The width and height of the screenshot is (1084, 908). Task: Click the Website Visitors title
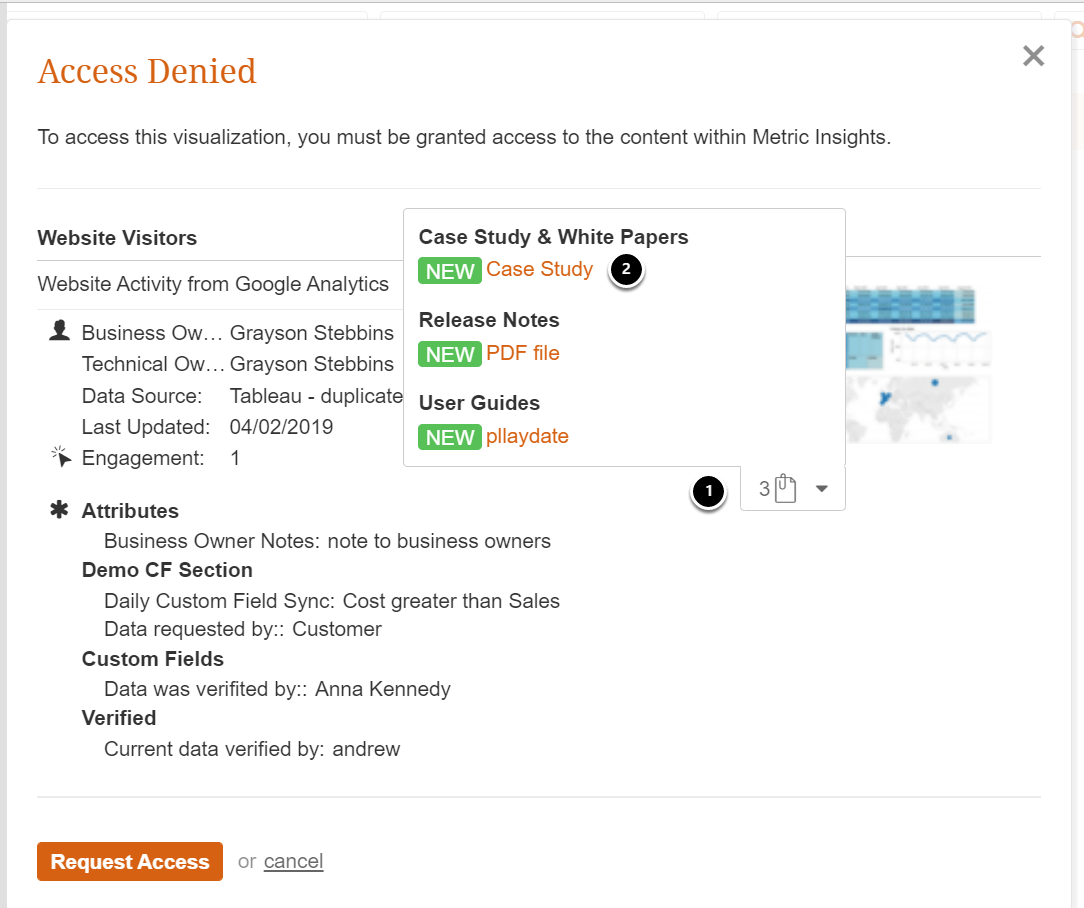coord(117,238)
